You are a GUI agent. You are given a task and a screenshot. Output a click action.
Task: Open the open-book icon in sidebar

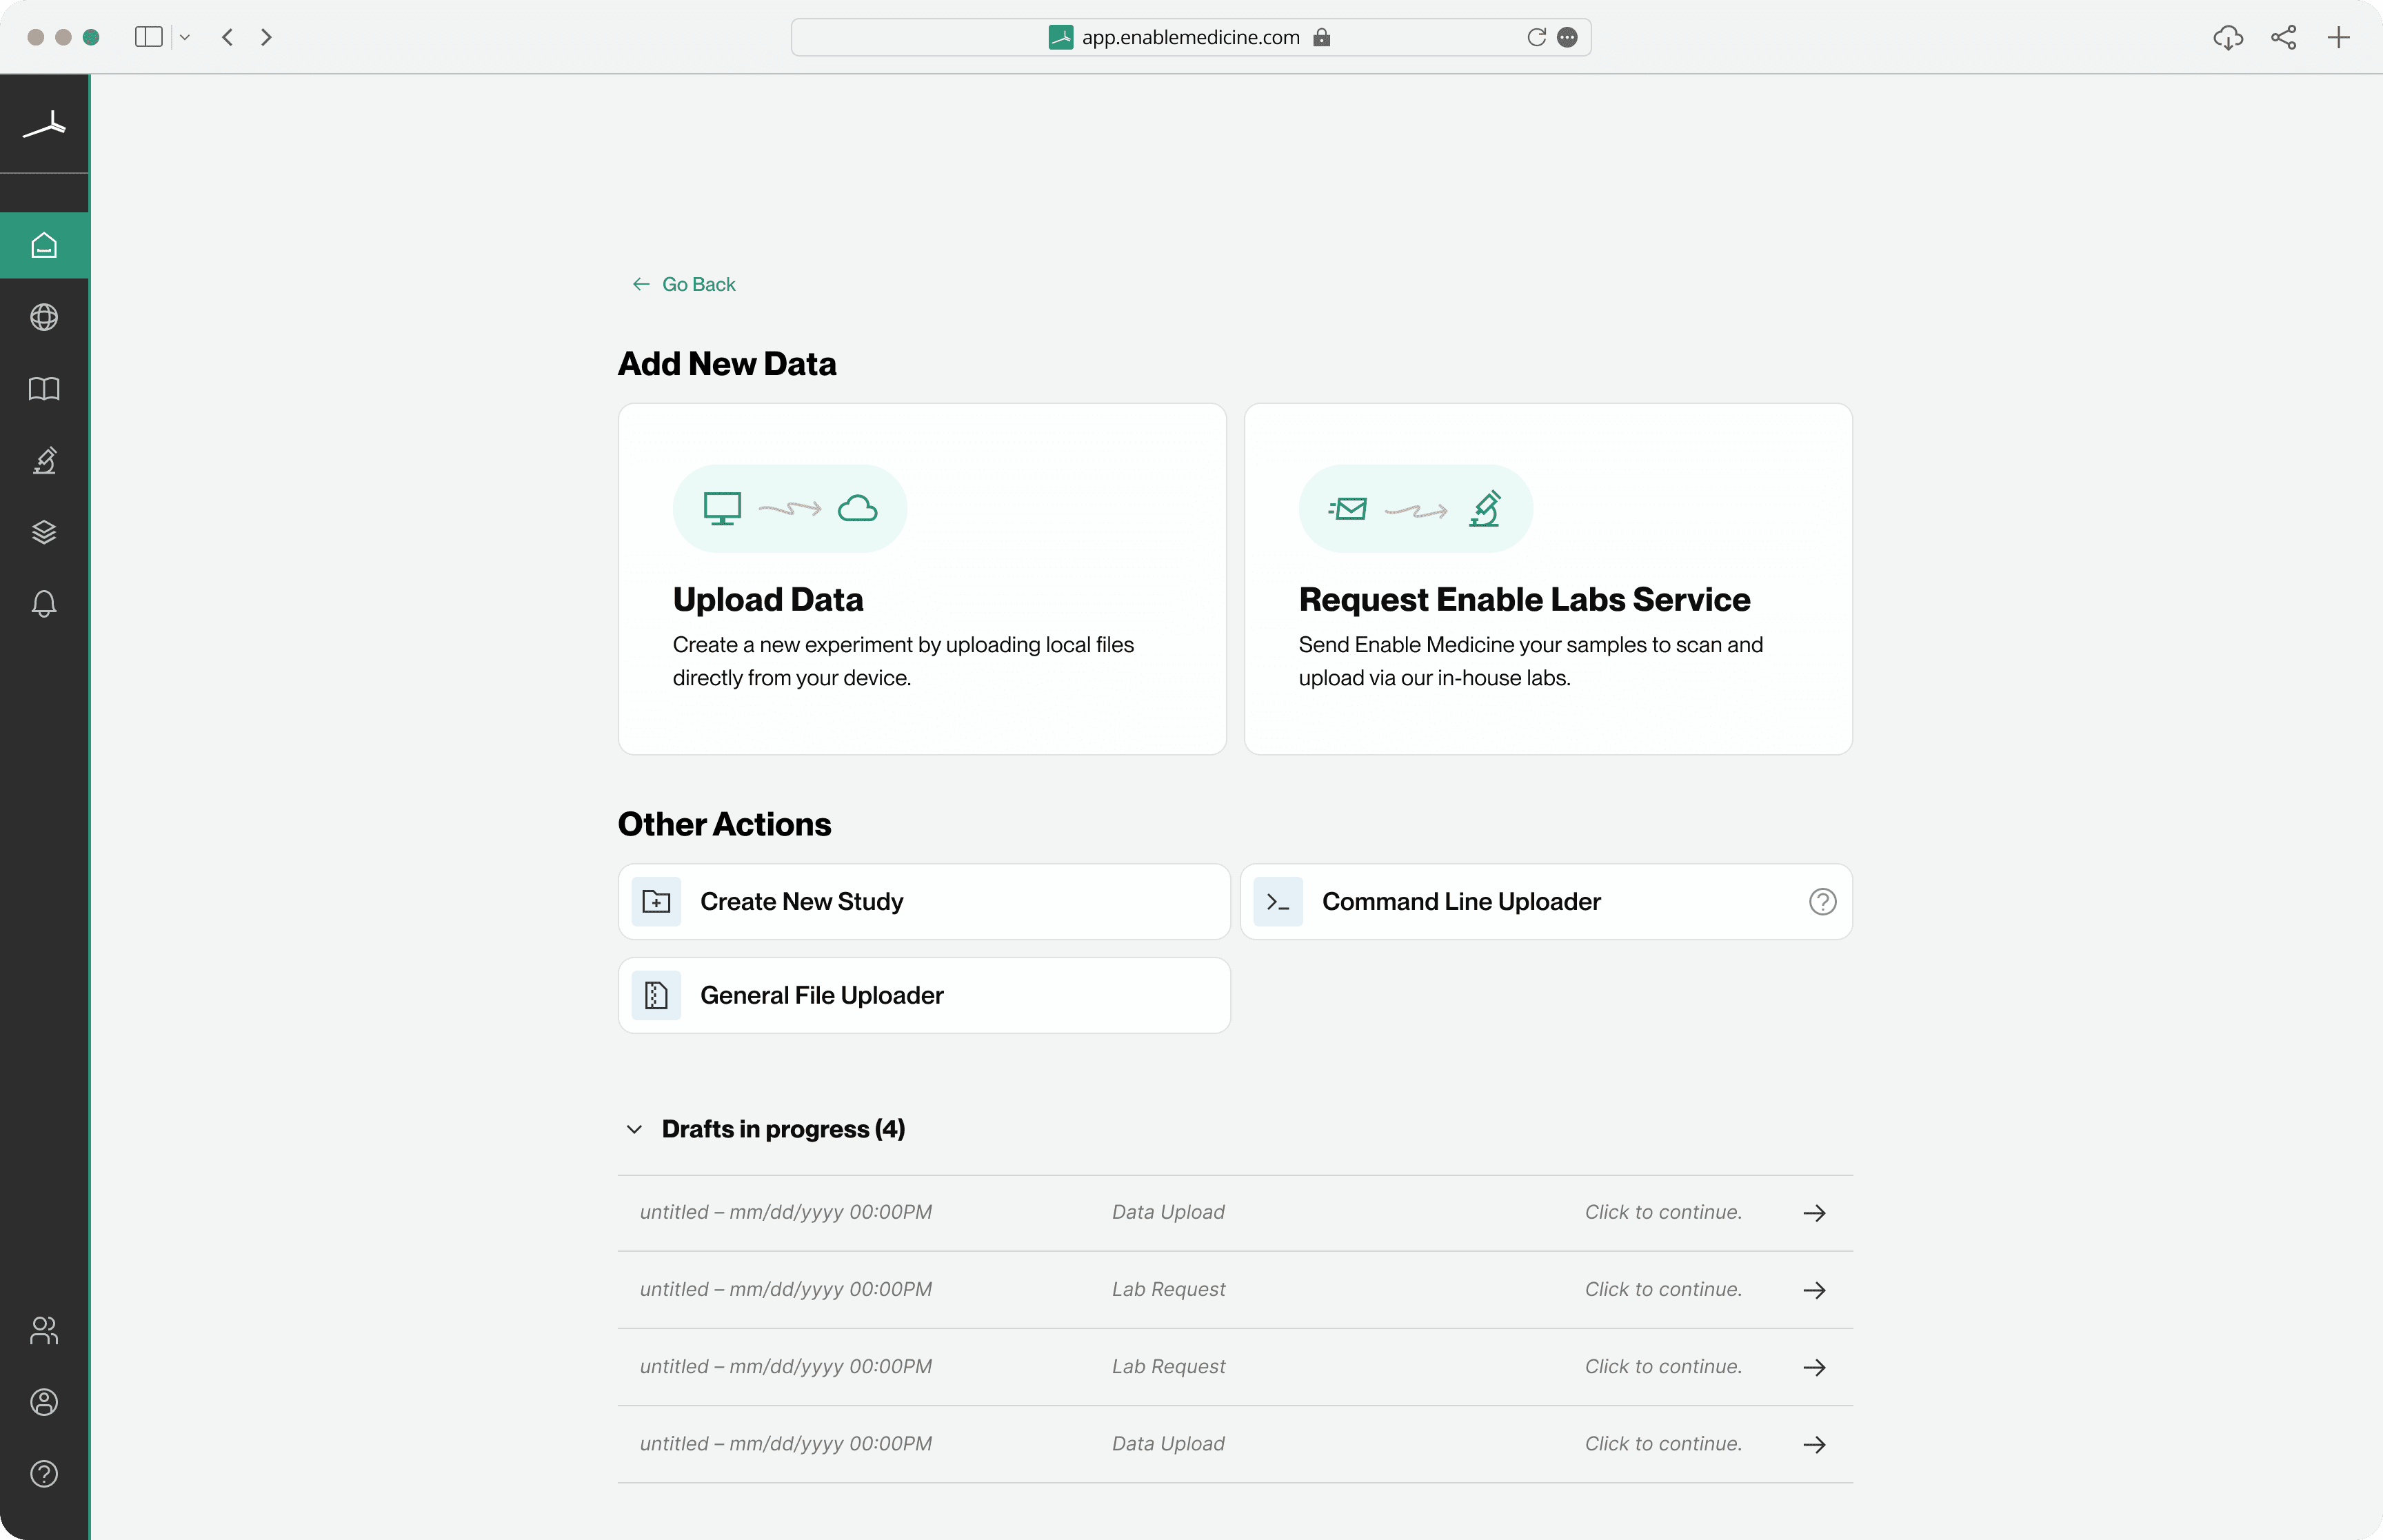[x=44, y=389]
